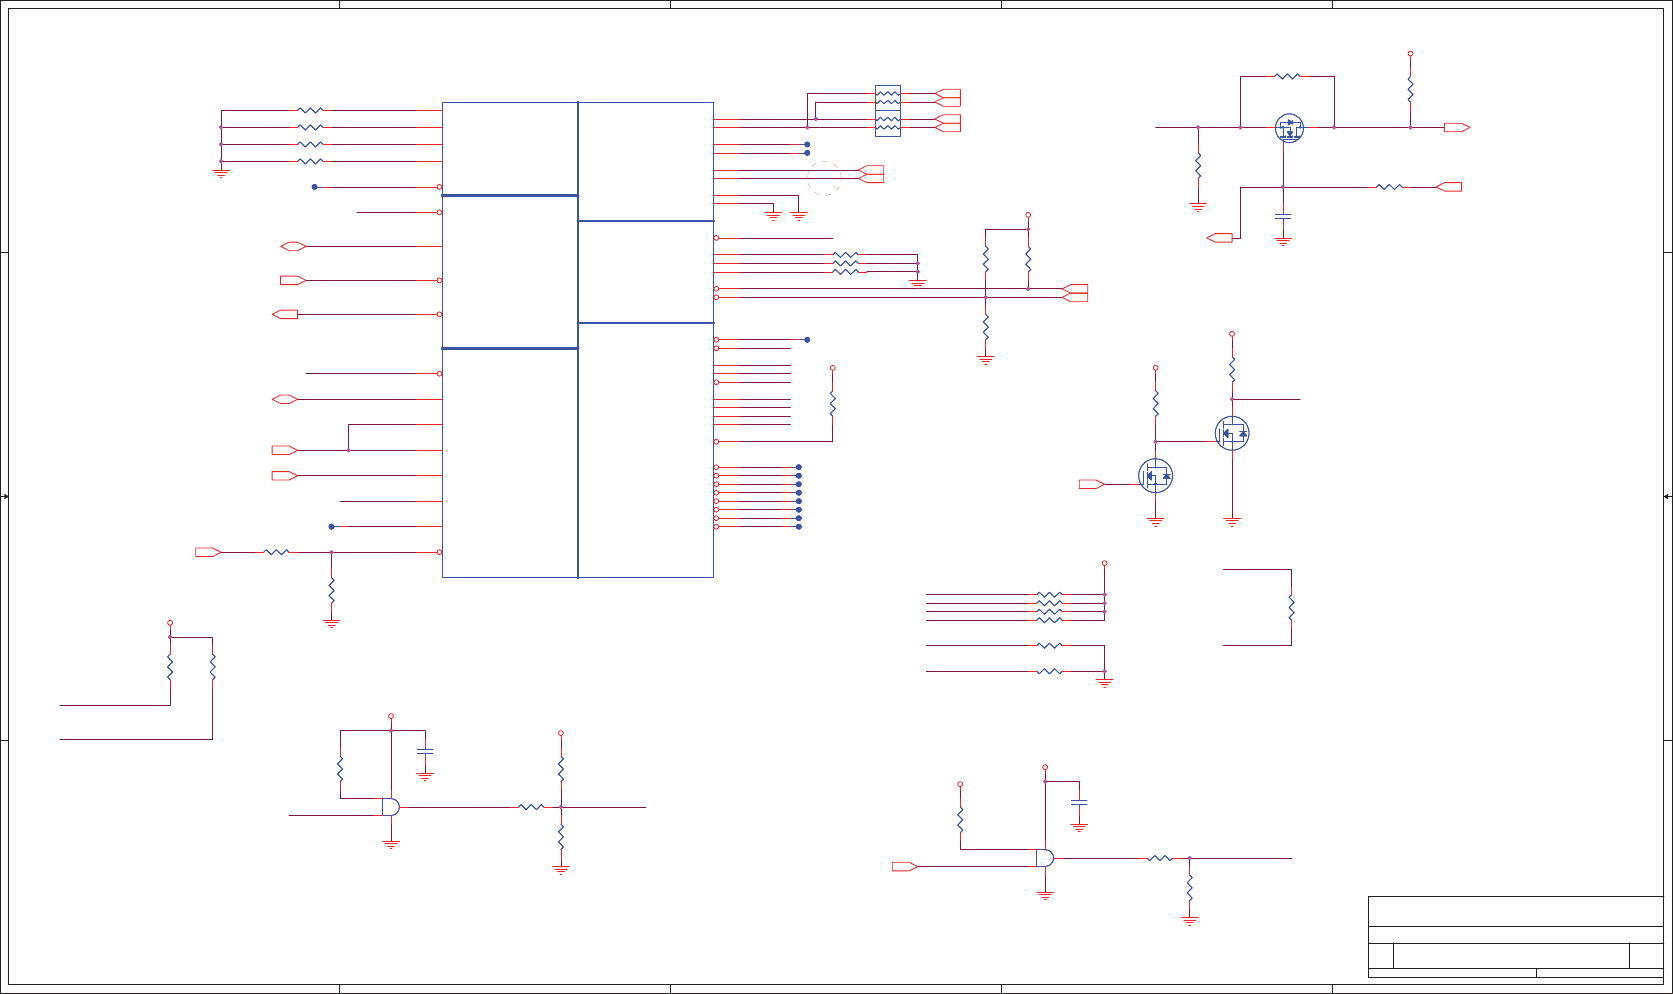Select the boxed four-resistor network array
Viewport: 1673px width, 994px height.
pyautogui.click(x=888, y=111)
